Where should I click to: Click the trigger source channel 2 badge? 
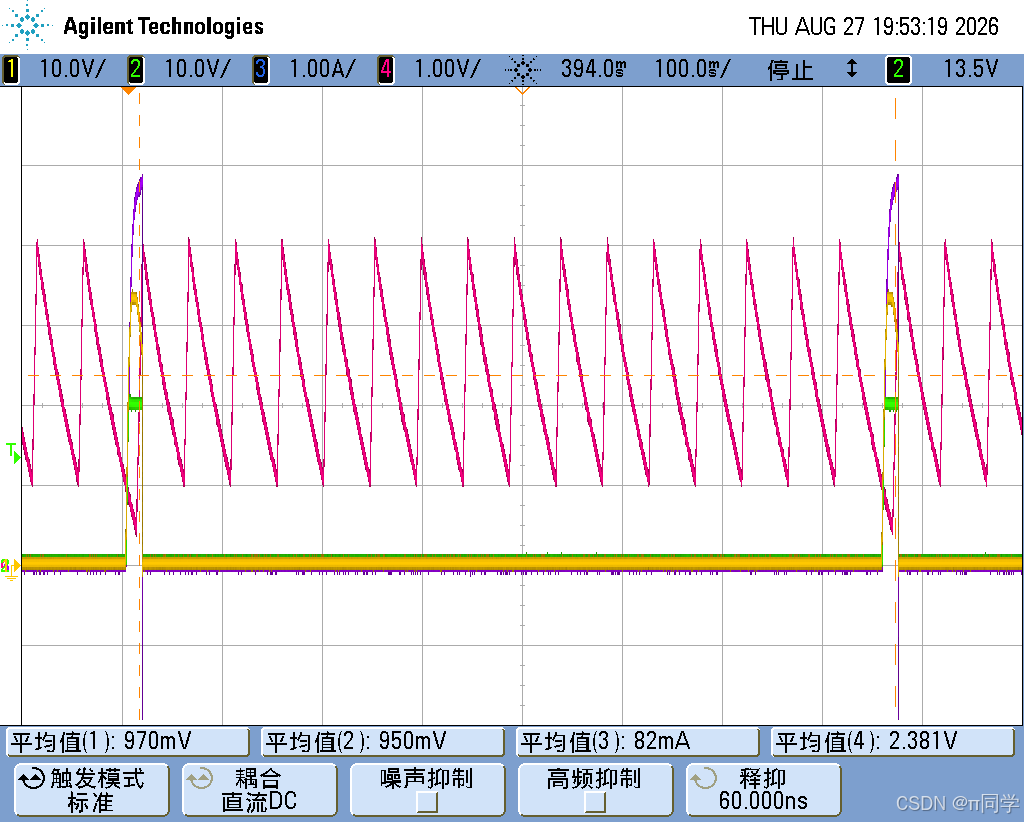click(x=898, y=69)
